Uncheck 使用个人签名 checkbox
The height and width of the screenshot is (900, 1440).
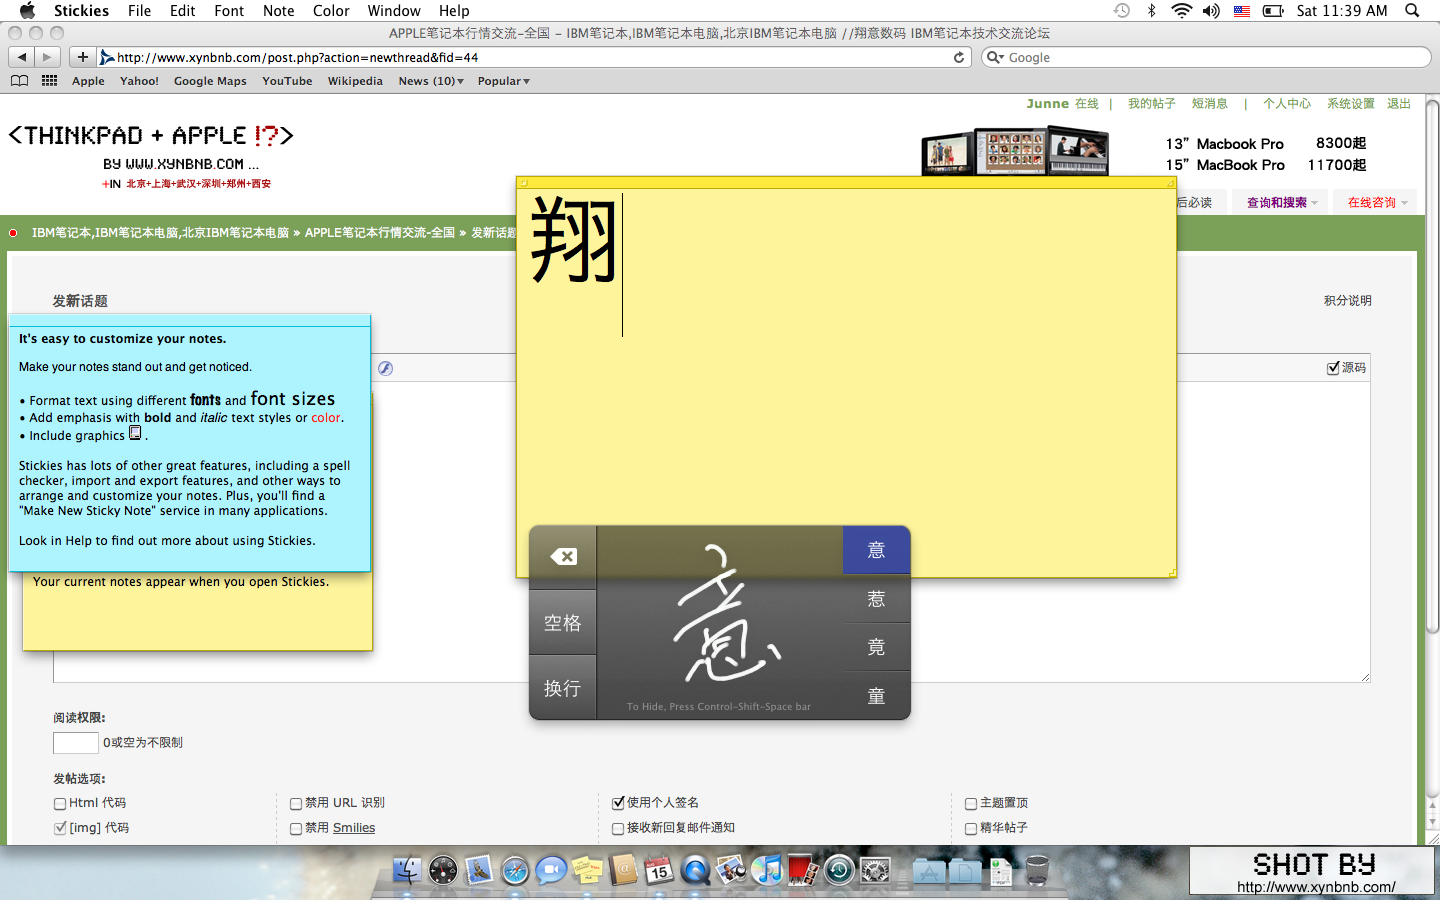pos(618,803)
